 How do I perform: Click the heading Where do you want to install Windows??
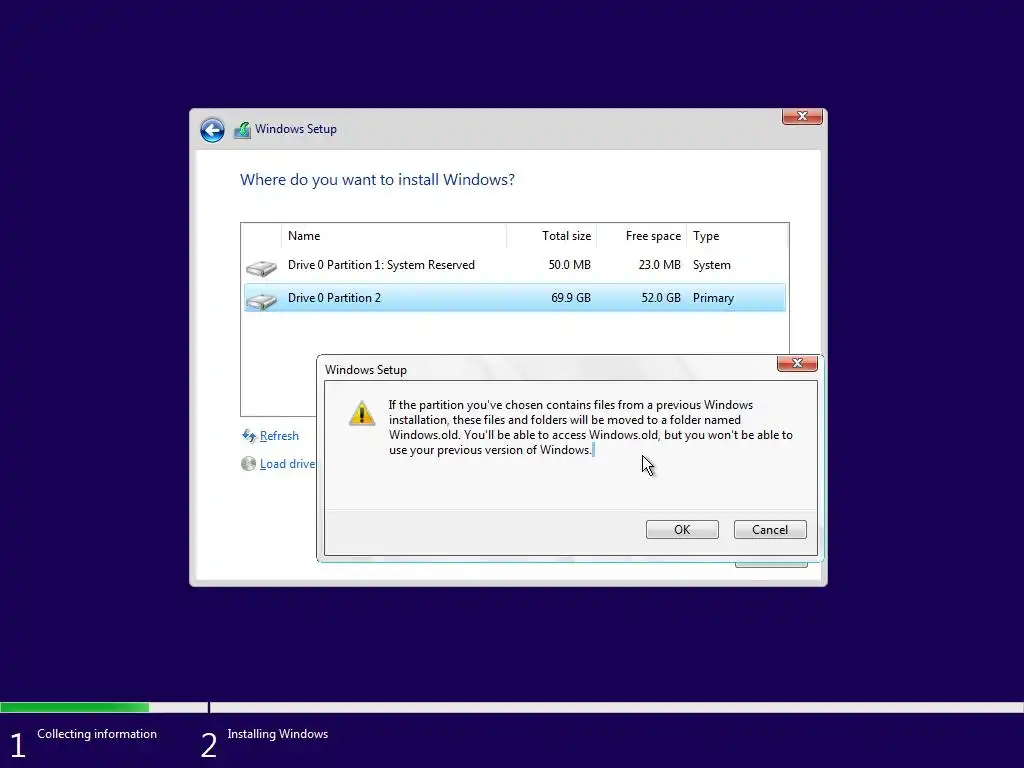tap(377, 180)
